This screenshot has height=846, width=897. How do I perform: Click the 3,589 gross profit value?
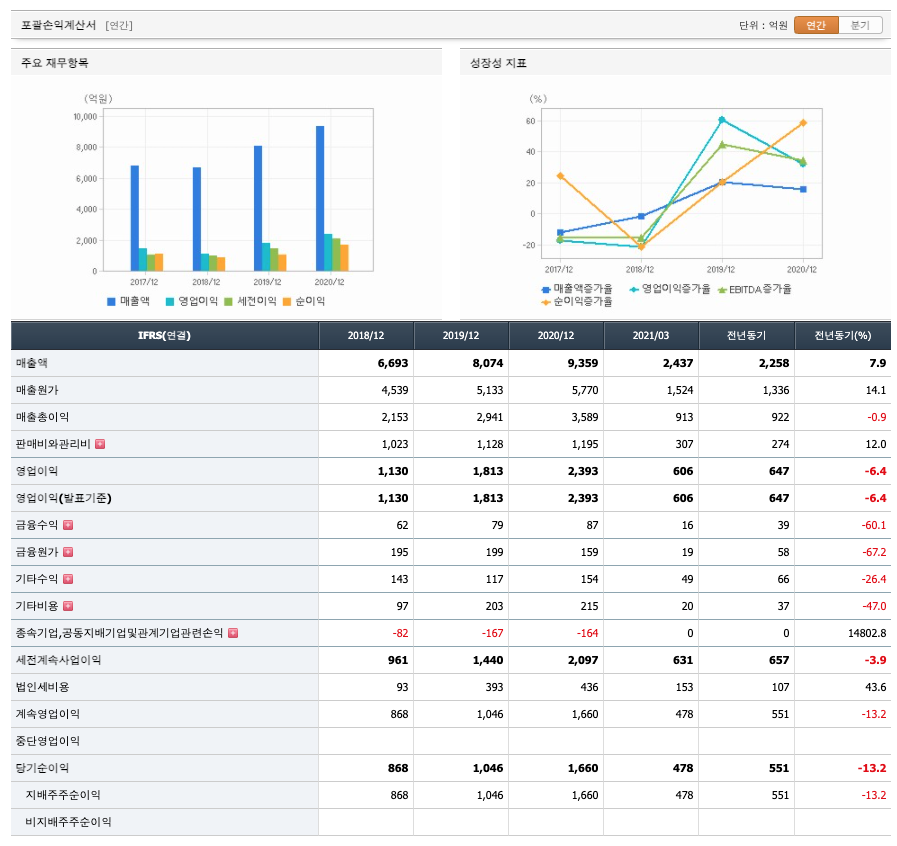click(x=585, y=417)
